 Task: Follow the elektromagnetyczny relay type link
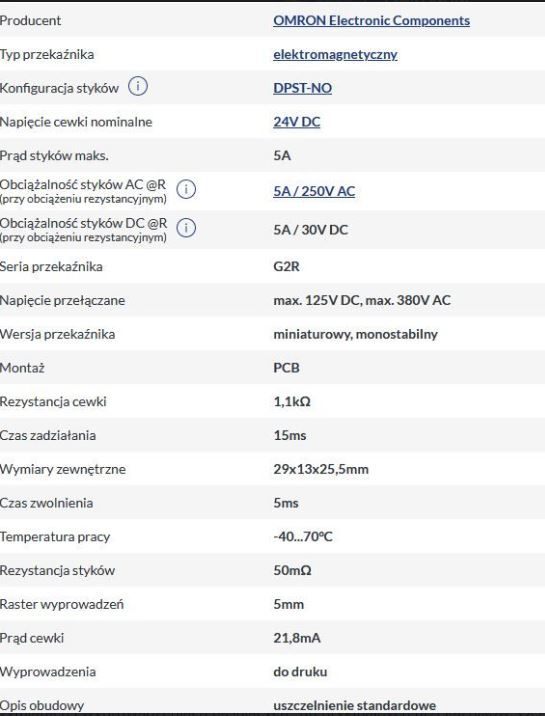335,54
